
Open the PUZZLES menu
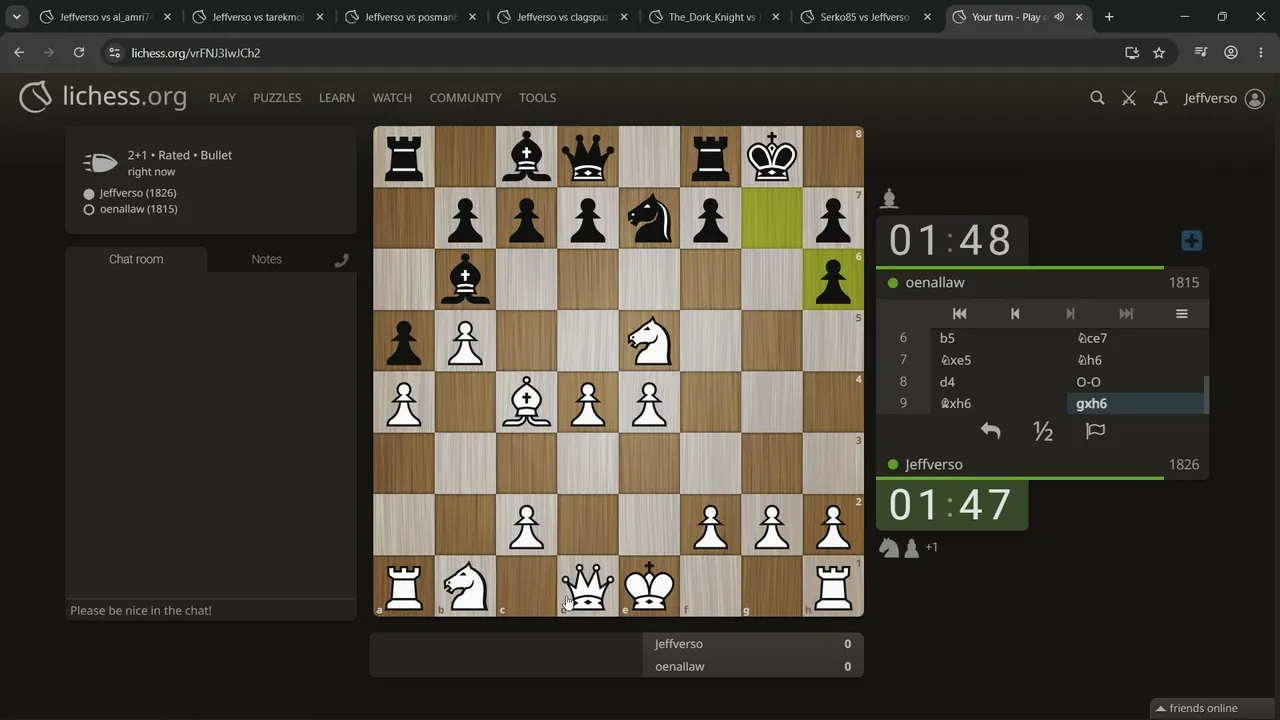pos(277,98)
